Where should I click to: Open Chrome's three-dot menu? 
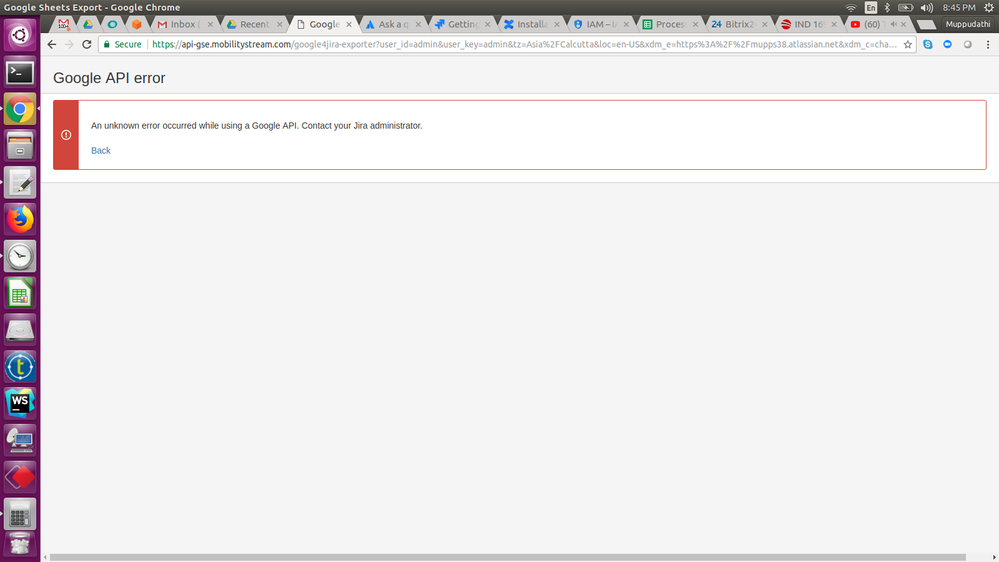click(988, 44)
